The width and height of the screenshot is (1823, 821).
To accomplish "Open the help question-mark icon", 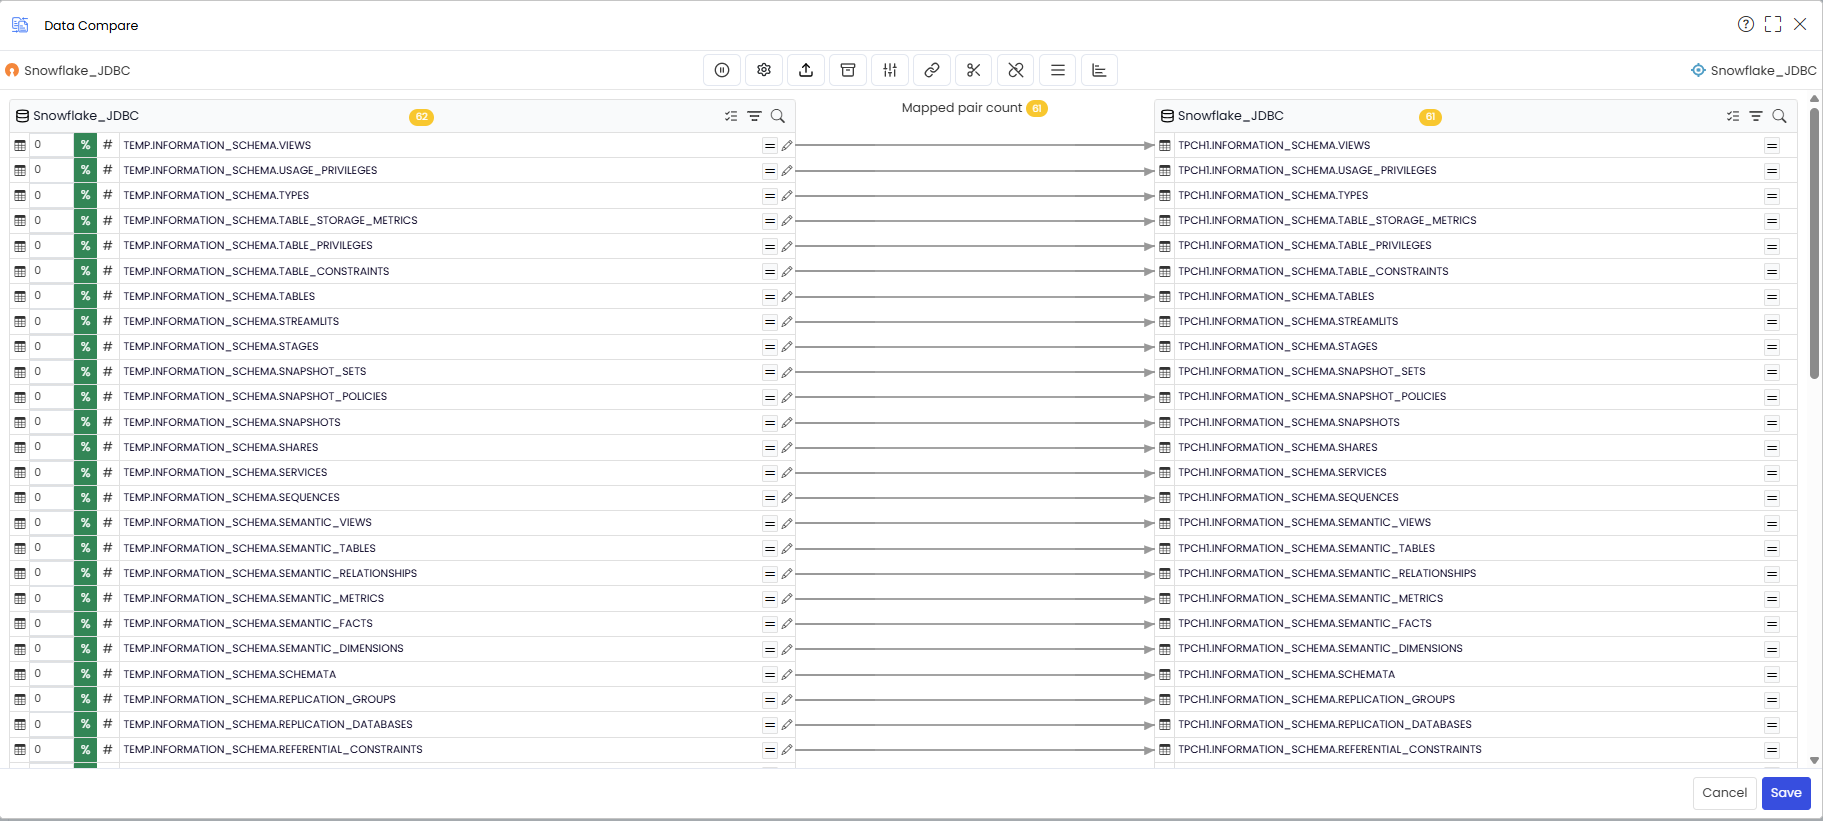I will tap(1746, 24).
